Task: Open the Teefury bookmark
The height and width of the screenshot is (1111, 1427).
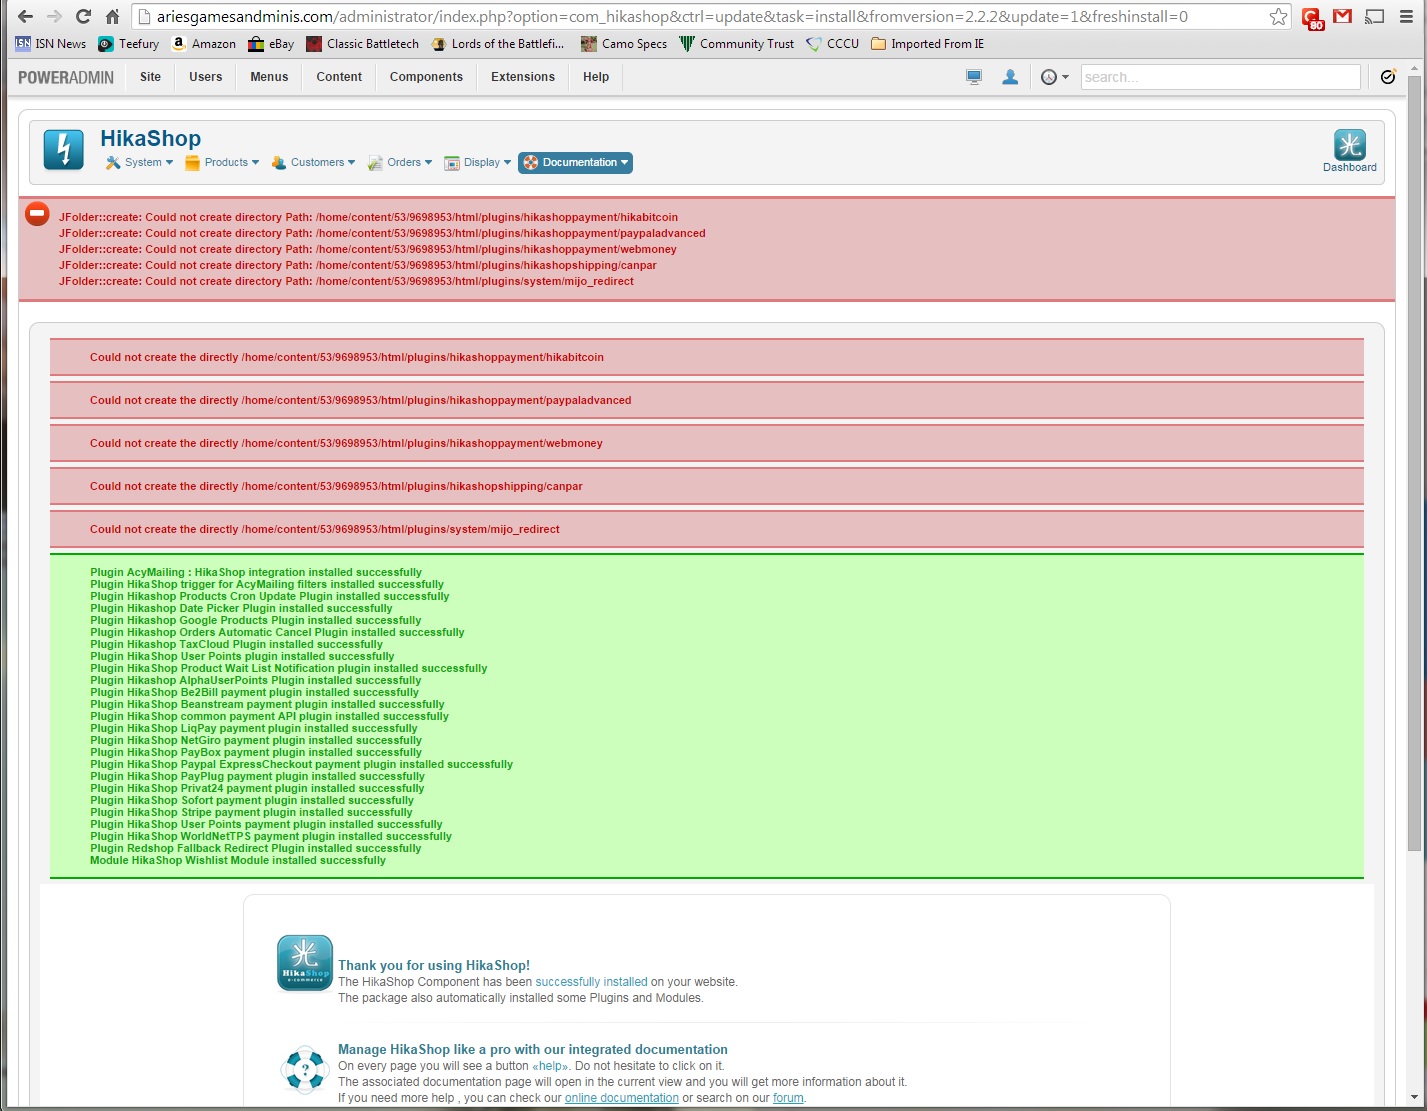Action: tap(129, 44)
